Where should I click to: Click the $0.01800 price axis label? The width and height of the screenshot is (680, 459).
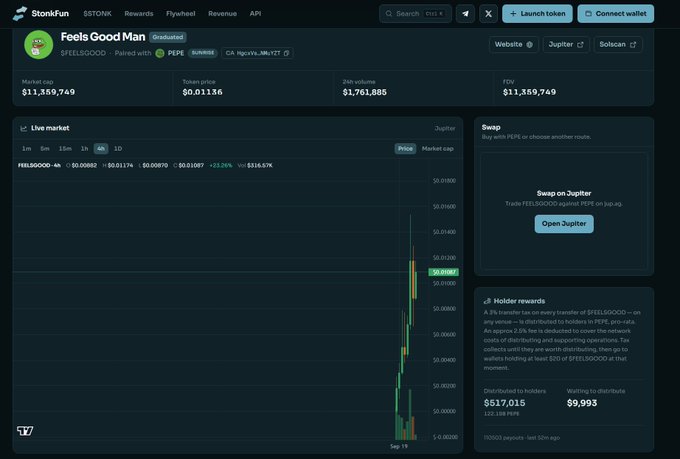click(445, 181)
